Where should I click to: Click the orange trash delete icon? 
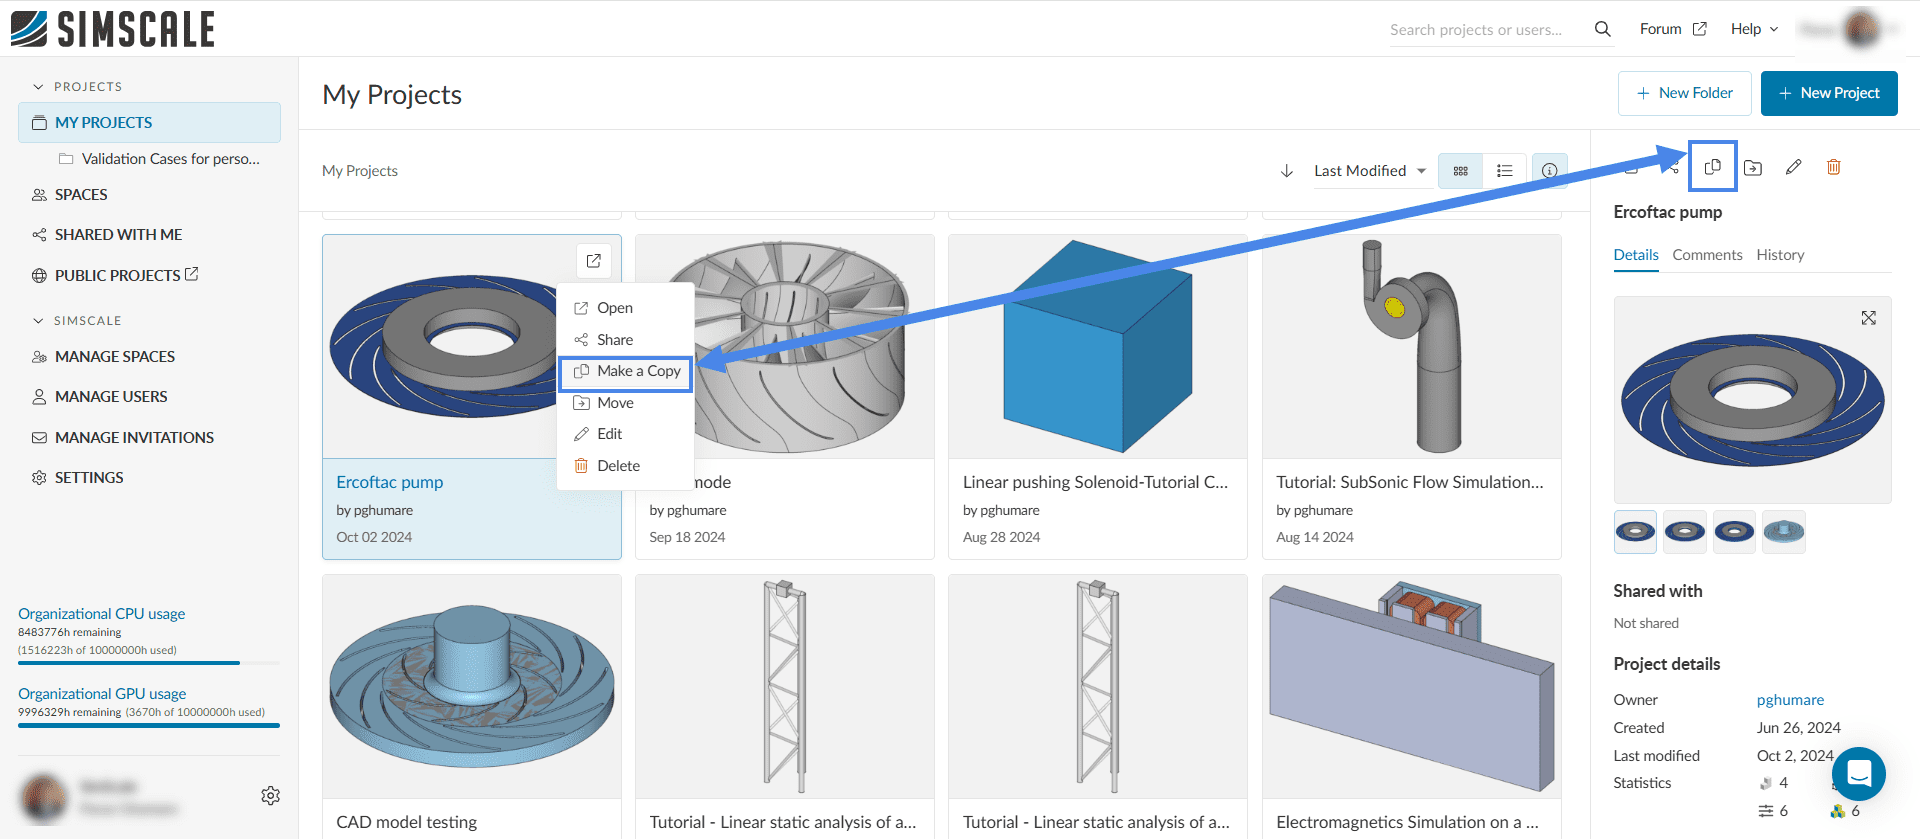click(1833, 167)
